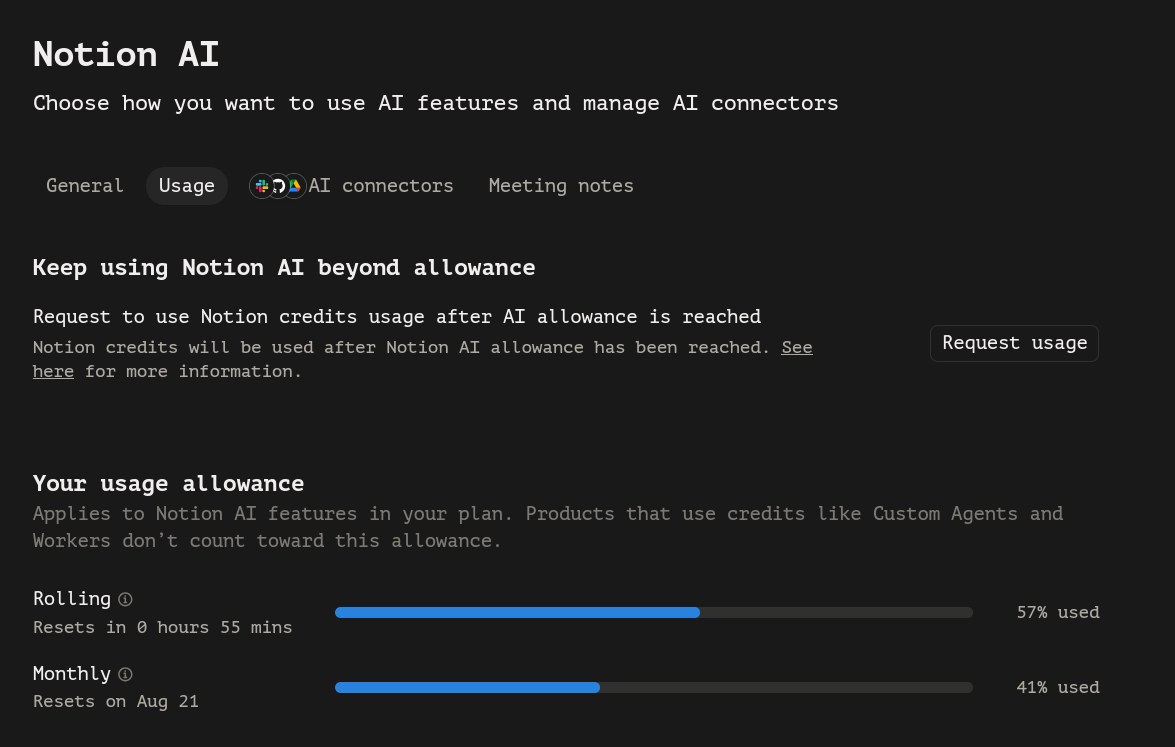This screenshot has width=1175, height=747.
Task: Select the Usage tab
Action: [x=187, y=186]
